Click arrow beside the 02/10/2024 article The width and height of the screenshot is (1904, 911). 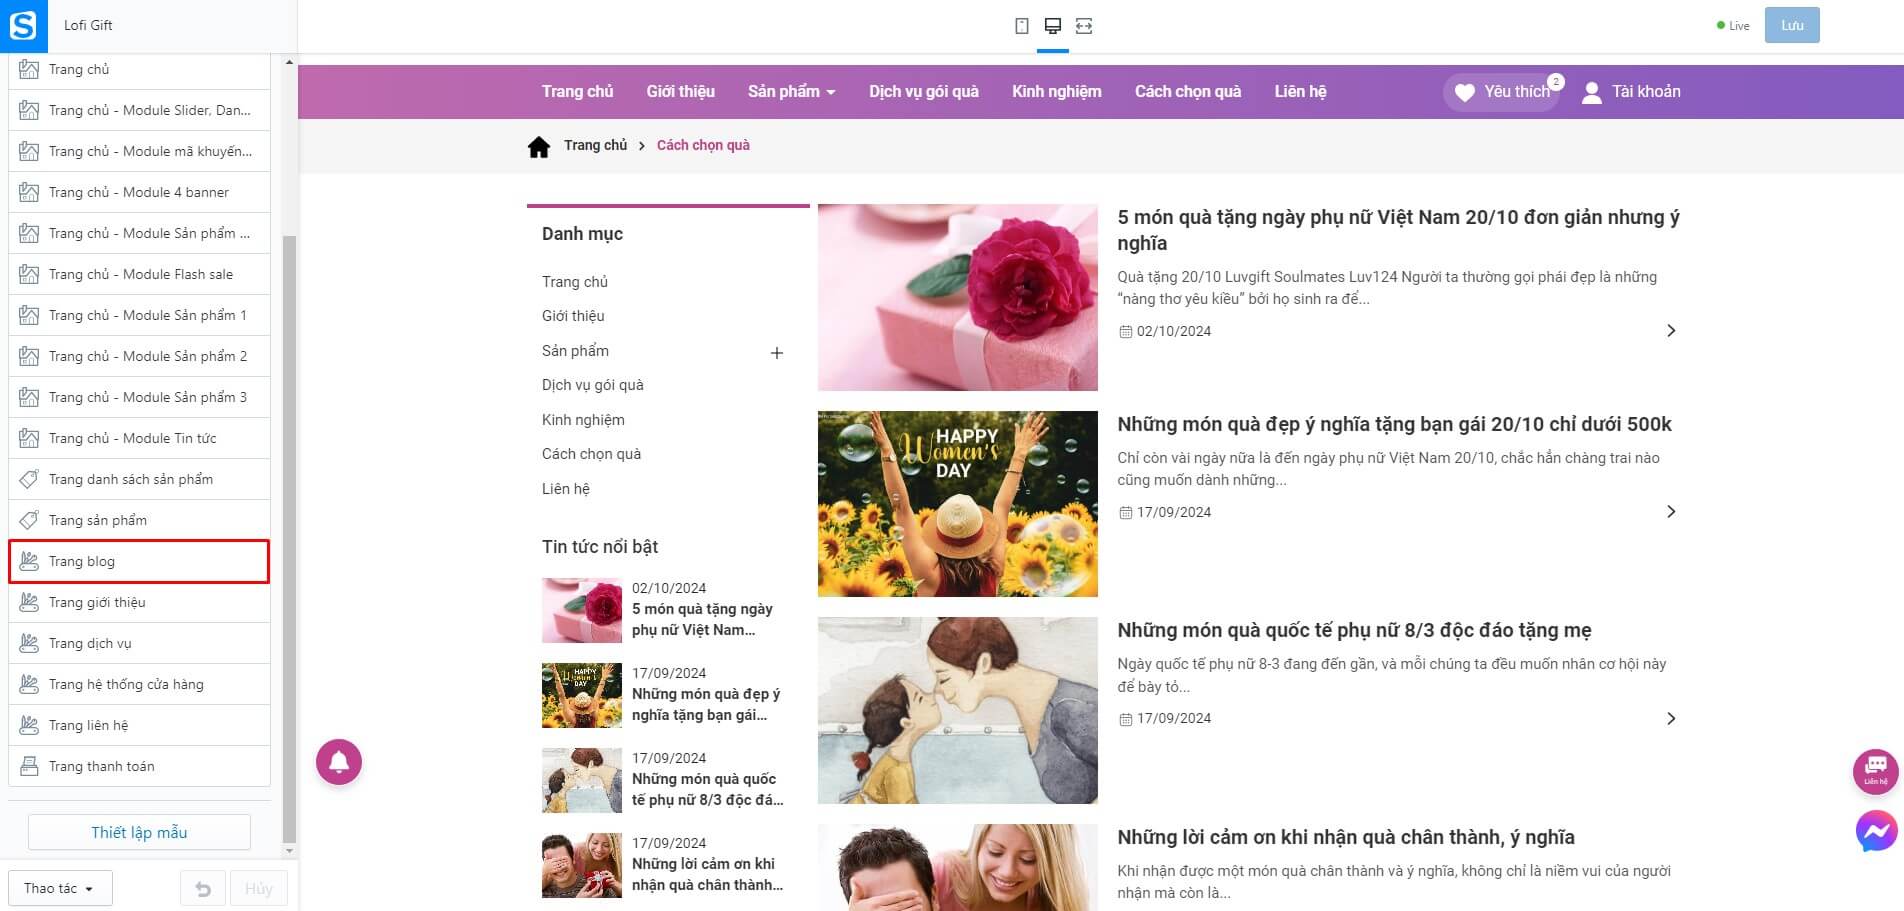coord(1671,331)
